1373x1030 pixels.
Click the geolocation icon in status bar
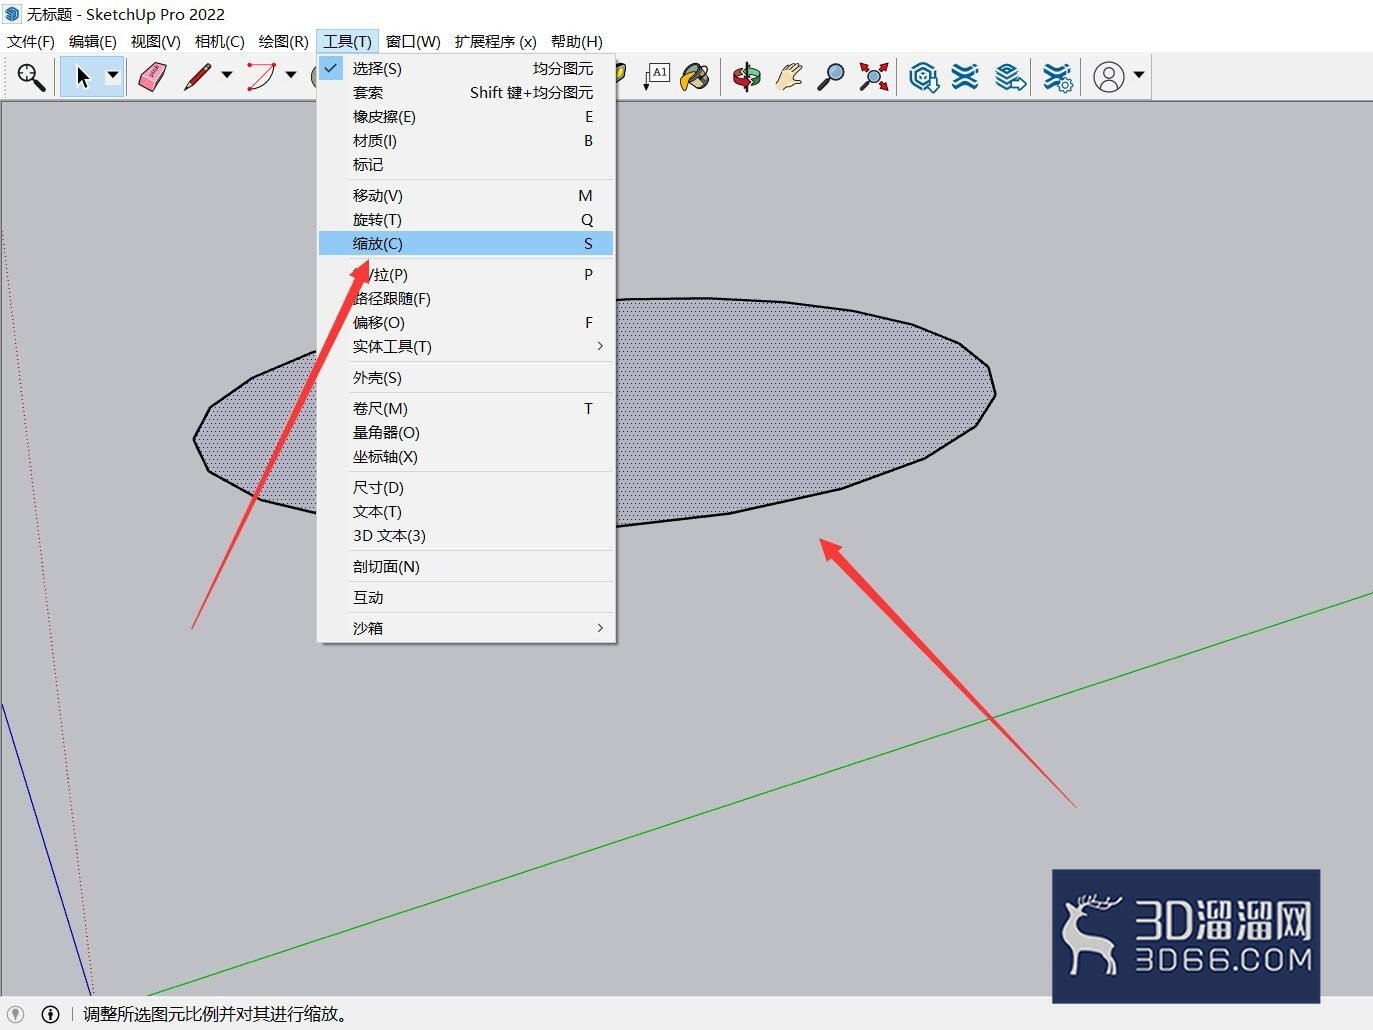pos(15,1014)
